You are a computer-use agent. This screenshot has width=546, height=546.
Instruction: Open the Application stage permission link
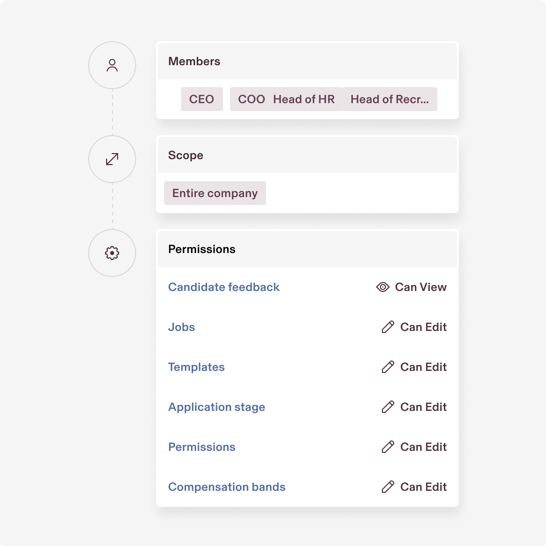point(217,407)
